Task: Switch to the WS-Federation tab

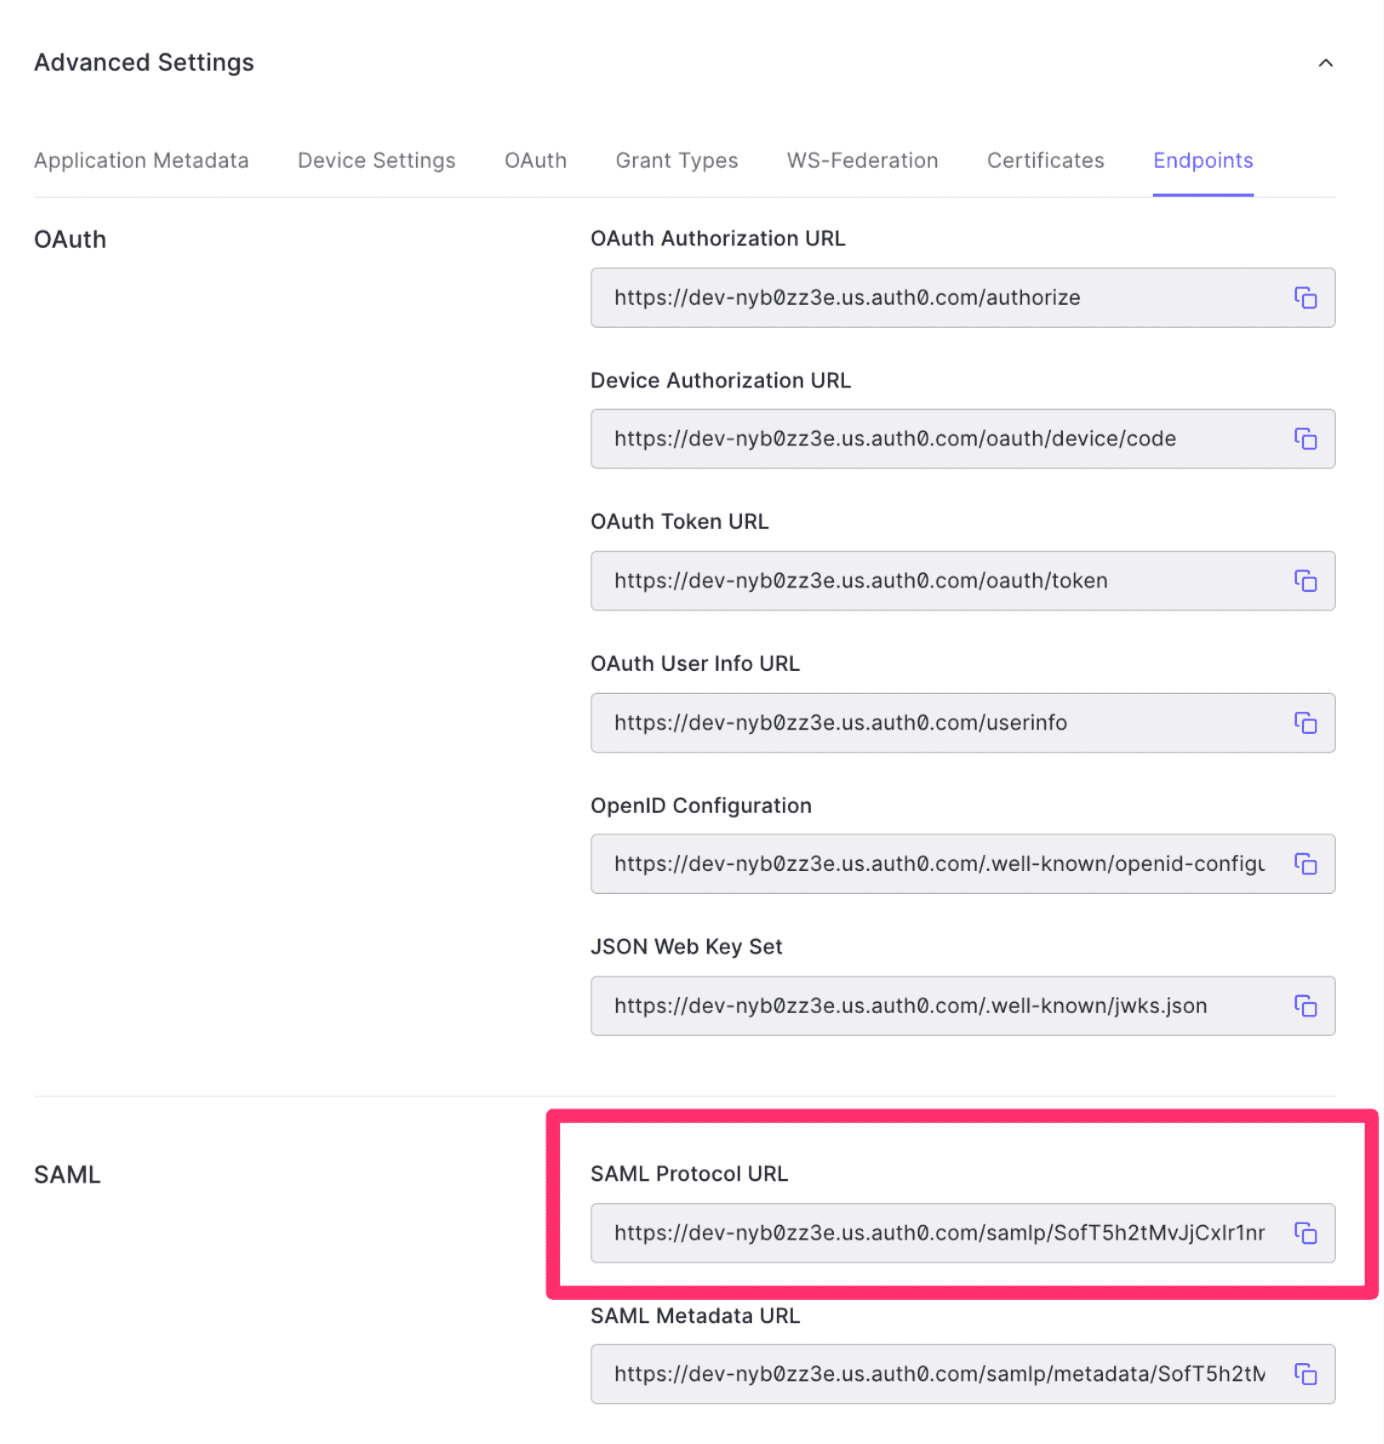Action: [x=862, y=160]
